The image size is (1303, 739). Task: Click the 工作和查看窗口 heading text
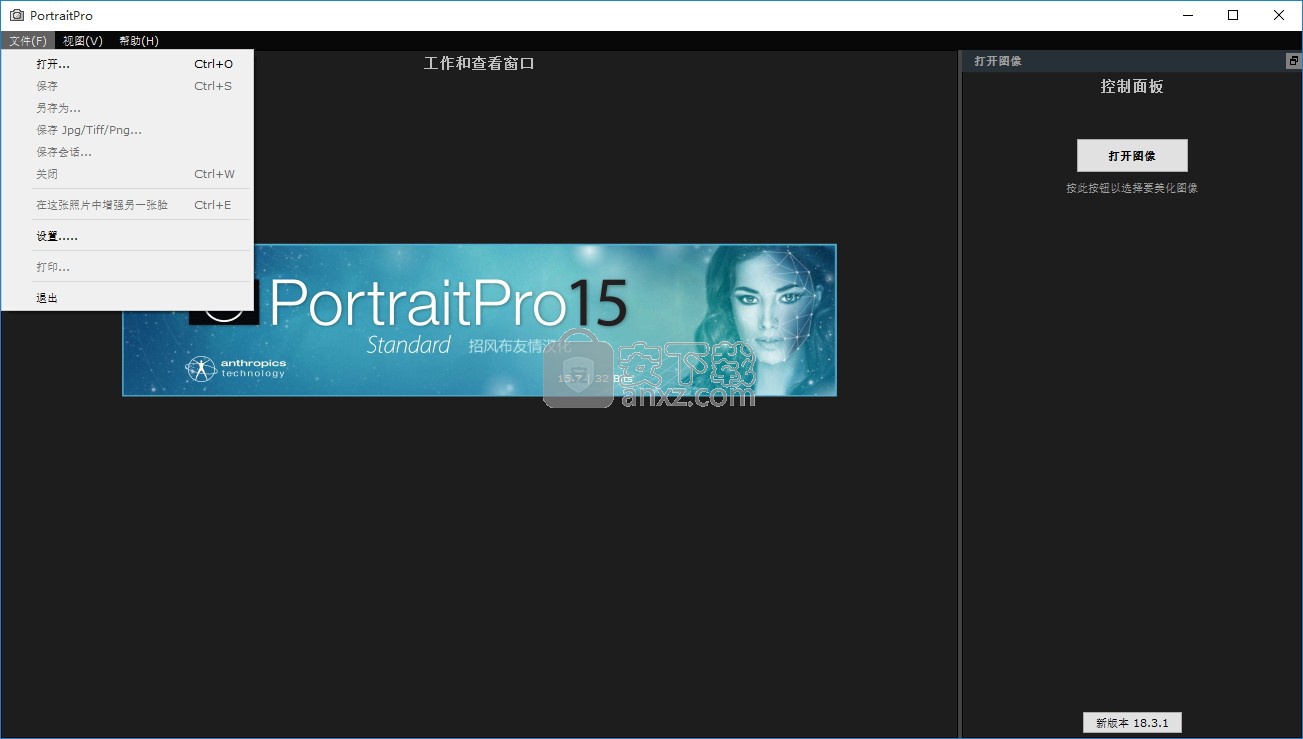(479, 63)
